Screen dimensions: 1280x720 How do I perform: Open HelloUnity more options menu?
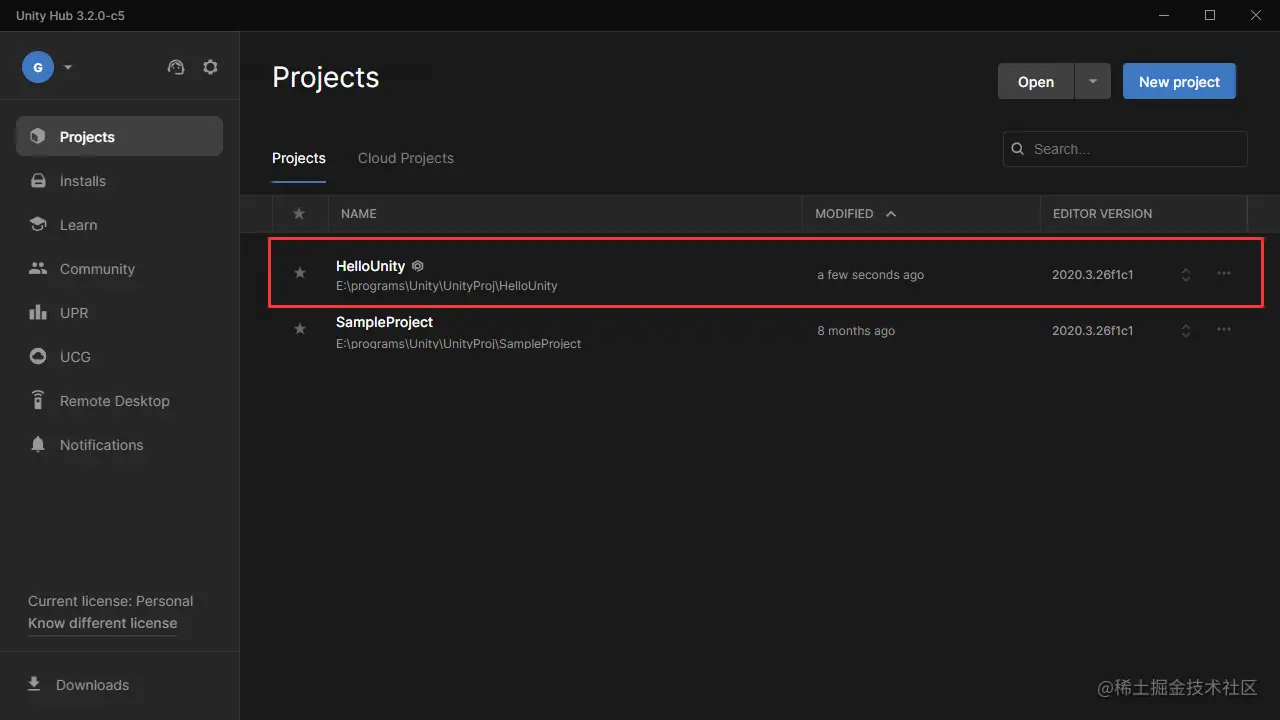pos(1224,273)
